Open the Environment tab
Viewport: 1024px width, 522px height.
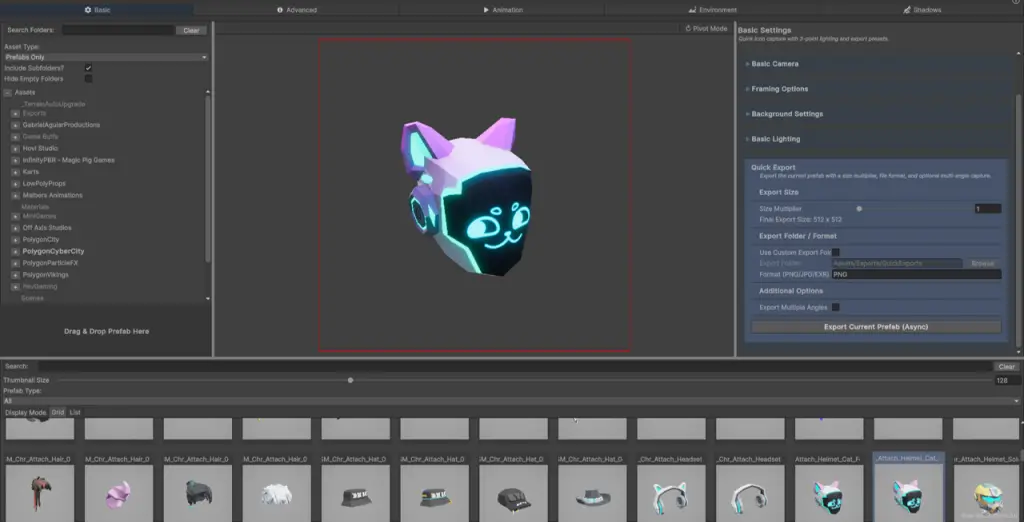click(x=713, y=10)
